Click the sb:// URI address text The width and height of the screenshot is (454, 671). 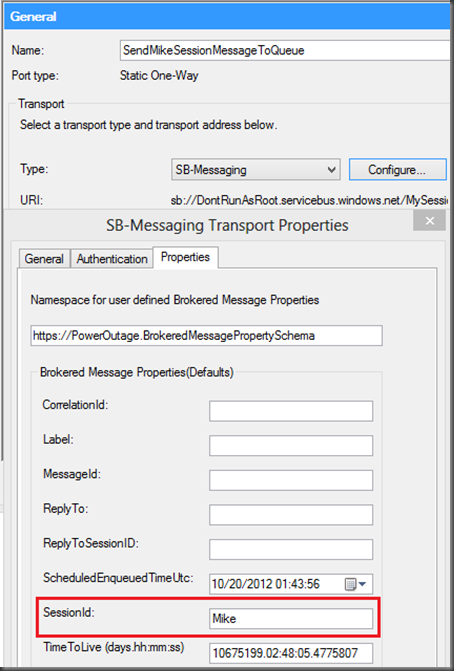coord(310,200)
